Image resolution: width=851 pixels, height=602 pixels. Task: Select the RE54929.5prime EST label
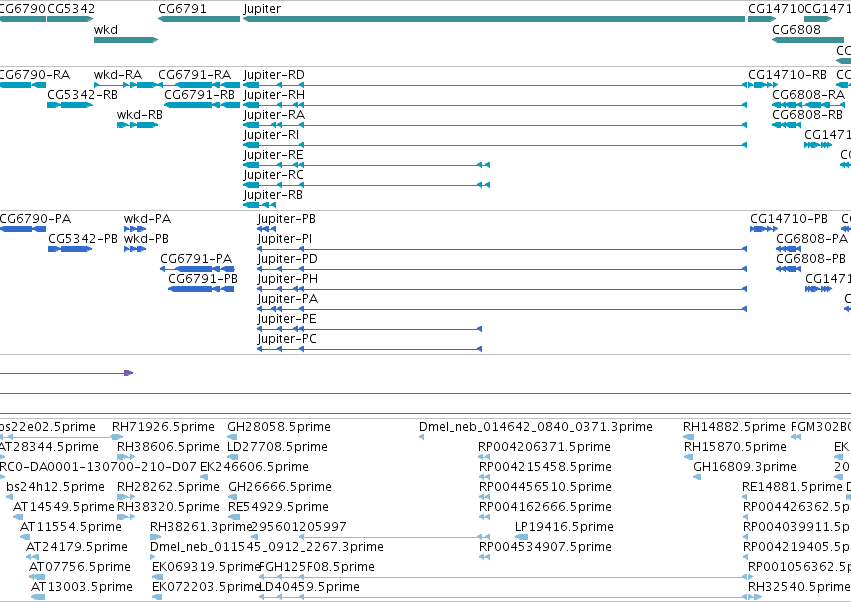point(278,508)
